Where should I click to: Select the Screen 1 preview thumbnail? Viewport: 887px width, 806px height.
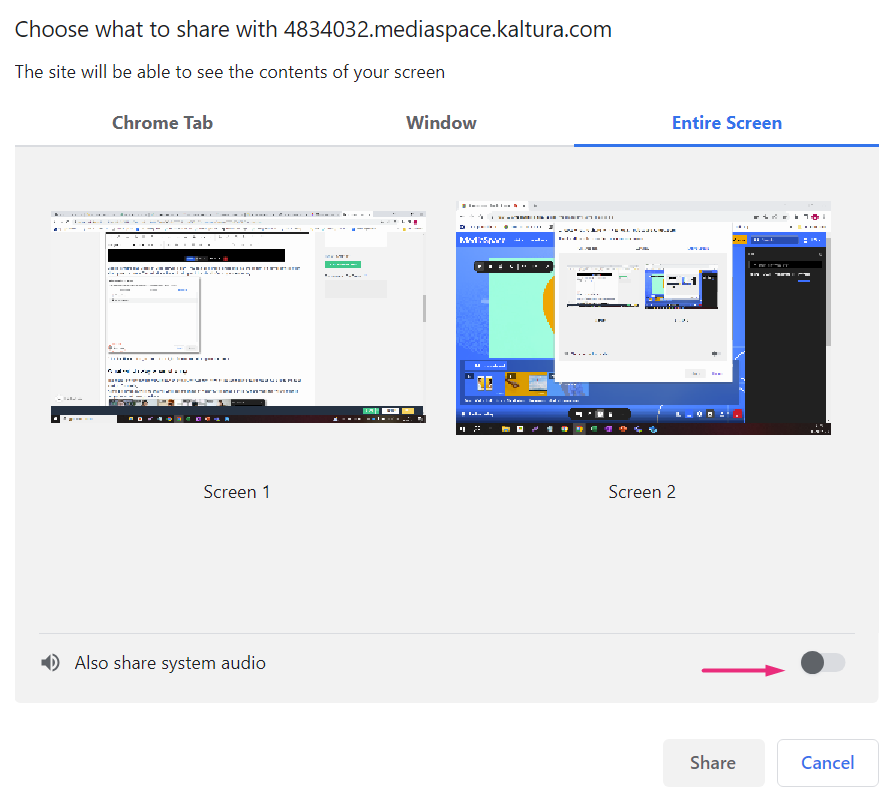point(238,318)
